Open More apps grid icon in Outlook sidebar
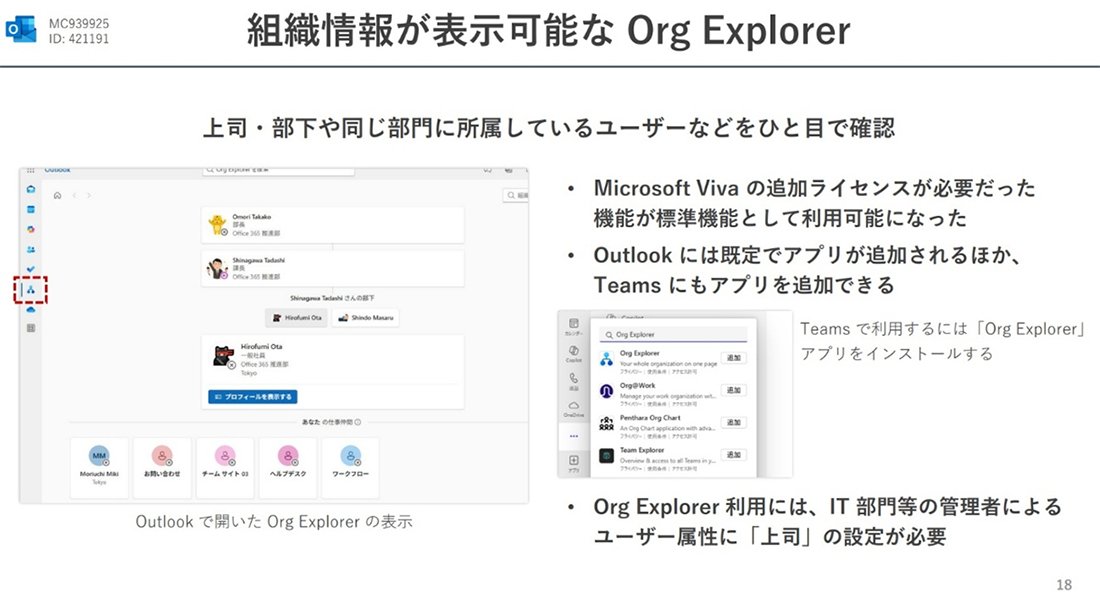 pyautogui.click(x=31, y=328)
